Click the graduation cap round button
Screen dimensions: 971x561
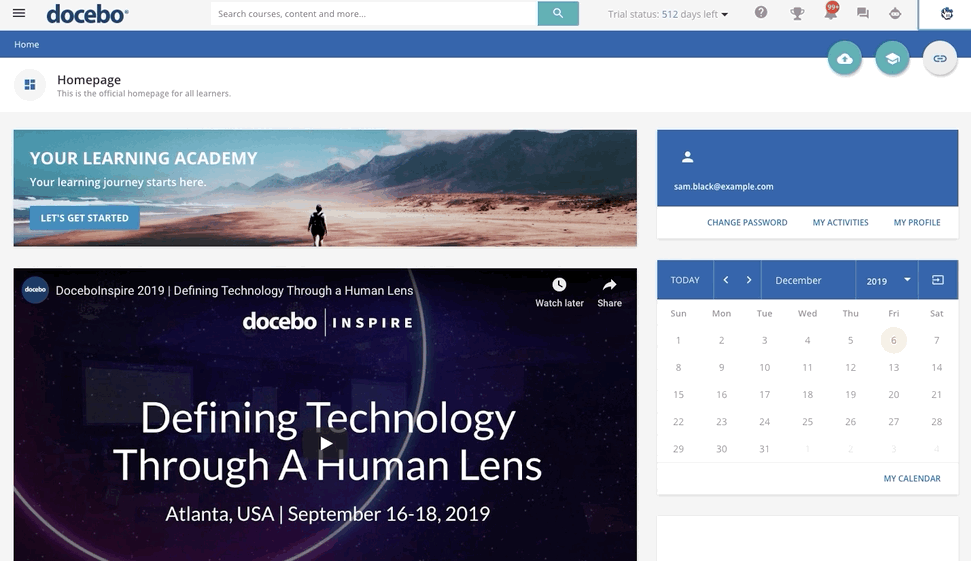tap(892, 59)
